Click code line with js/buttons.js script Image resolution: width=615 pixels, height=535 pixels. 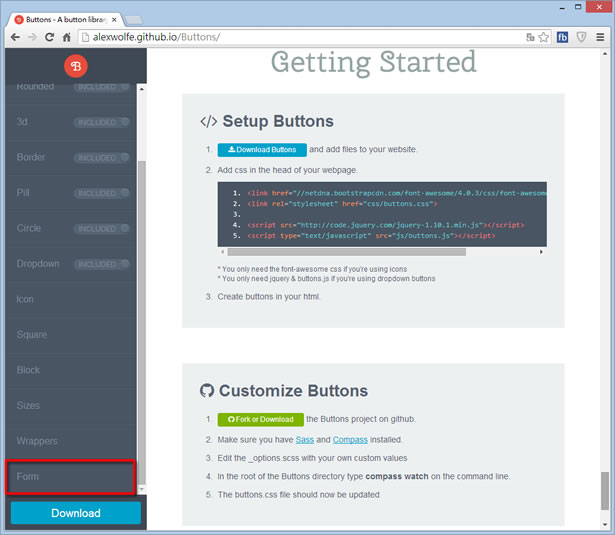point(371,236)
